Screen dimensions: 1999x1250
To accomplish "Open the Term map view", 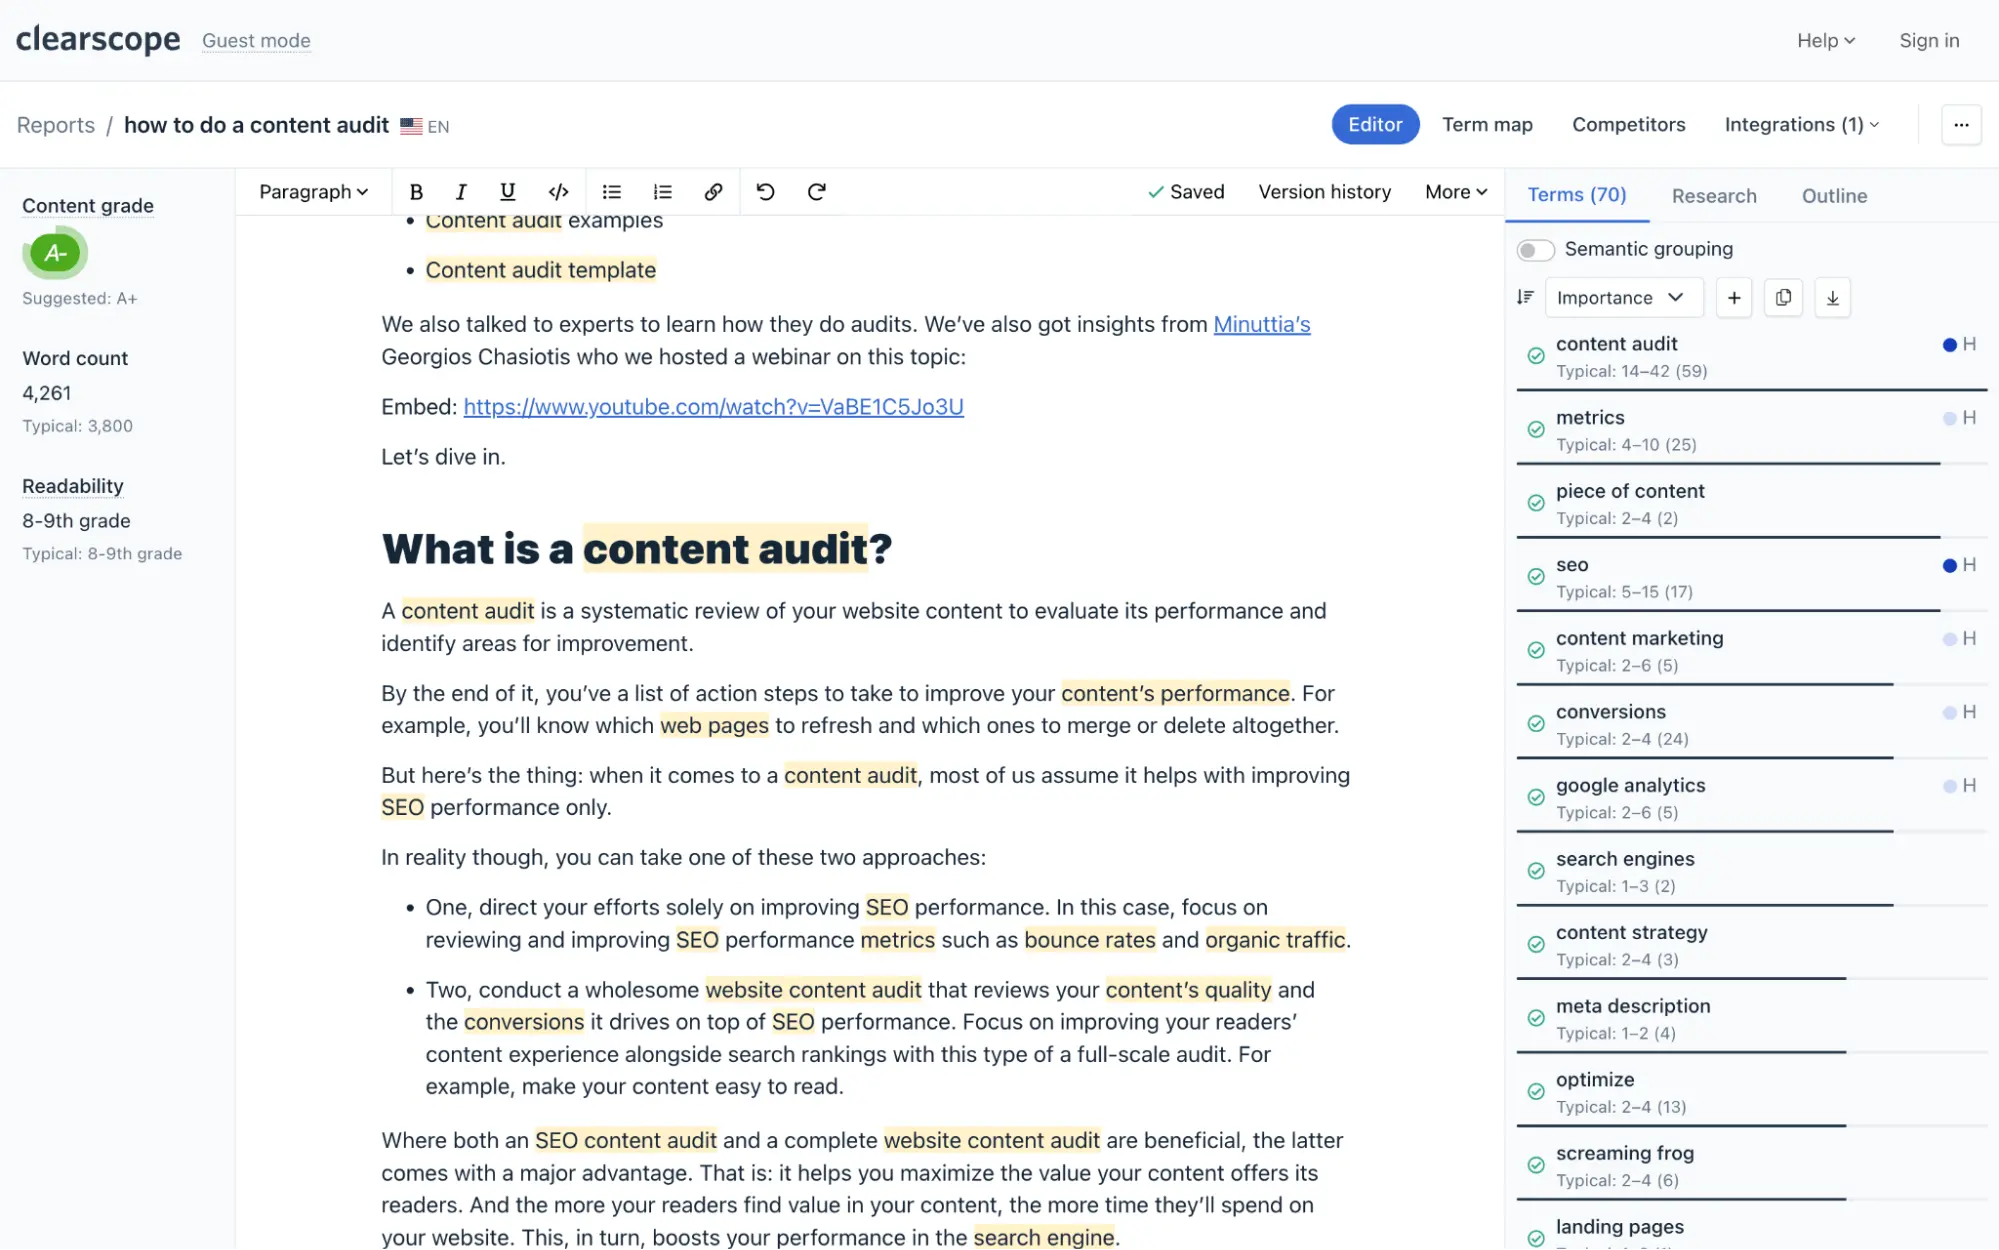I will click(1487, 125).
